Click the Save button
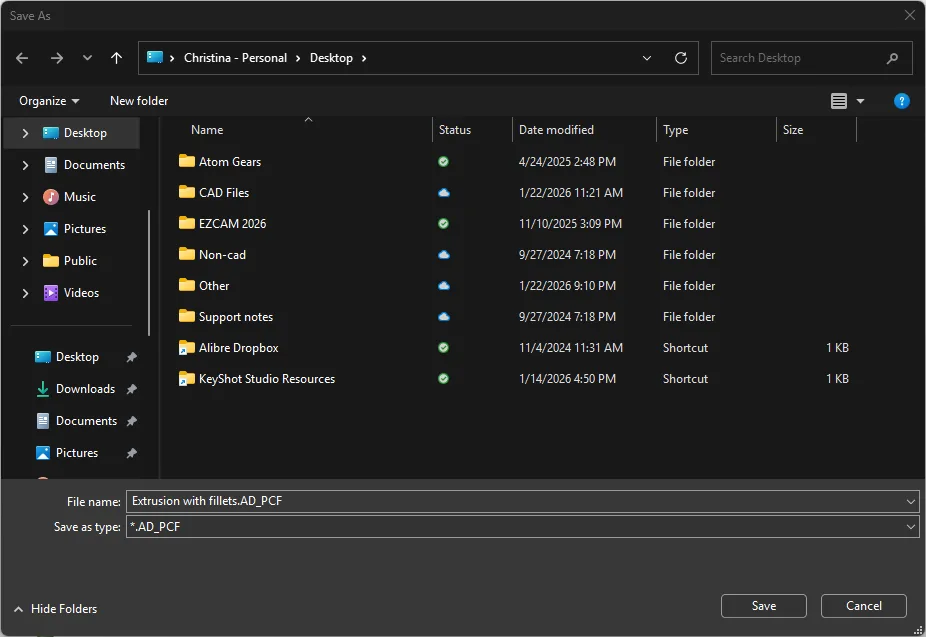Viewport: 926px width, 637px height. click(764, 606)
